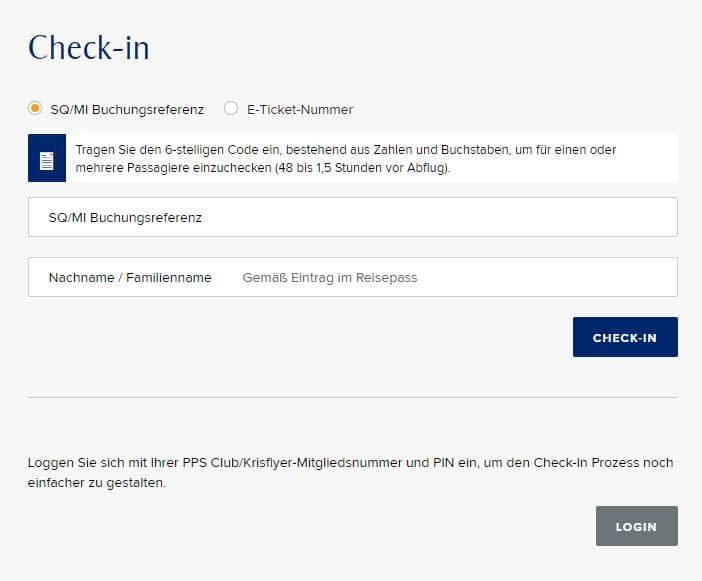This screenshot has width=702, height=581.
Task: Click the document icon in blue box
Action: point(47,161)
